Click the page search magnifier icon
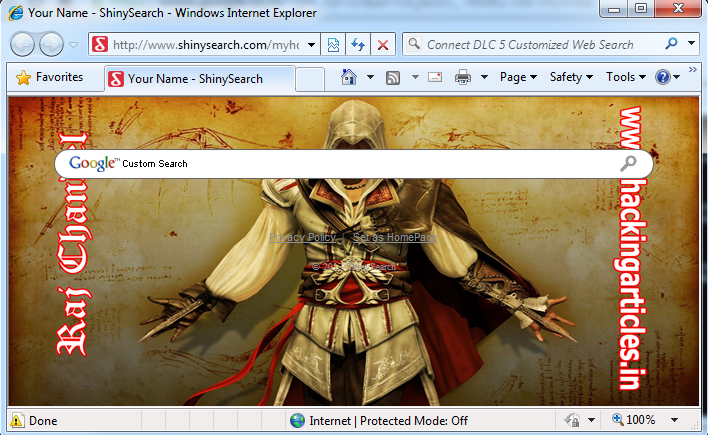The height and width of the screenshot is (435, 708). (628, 164)
